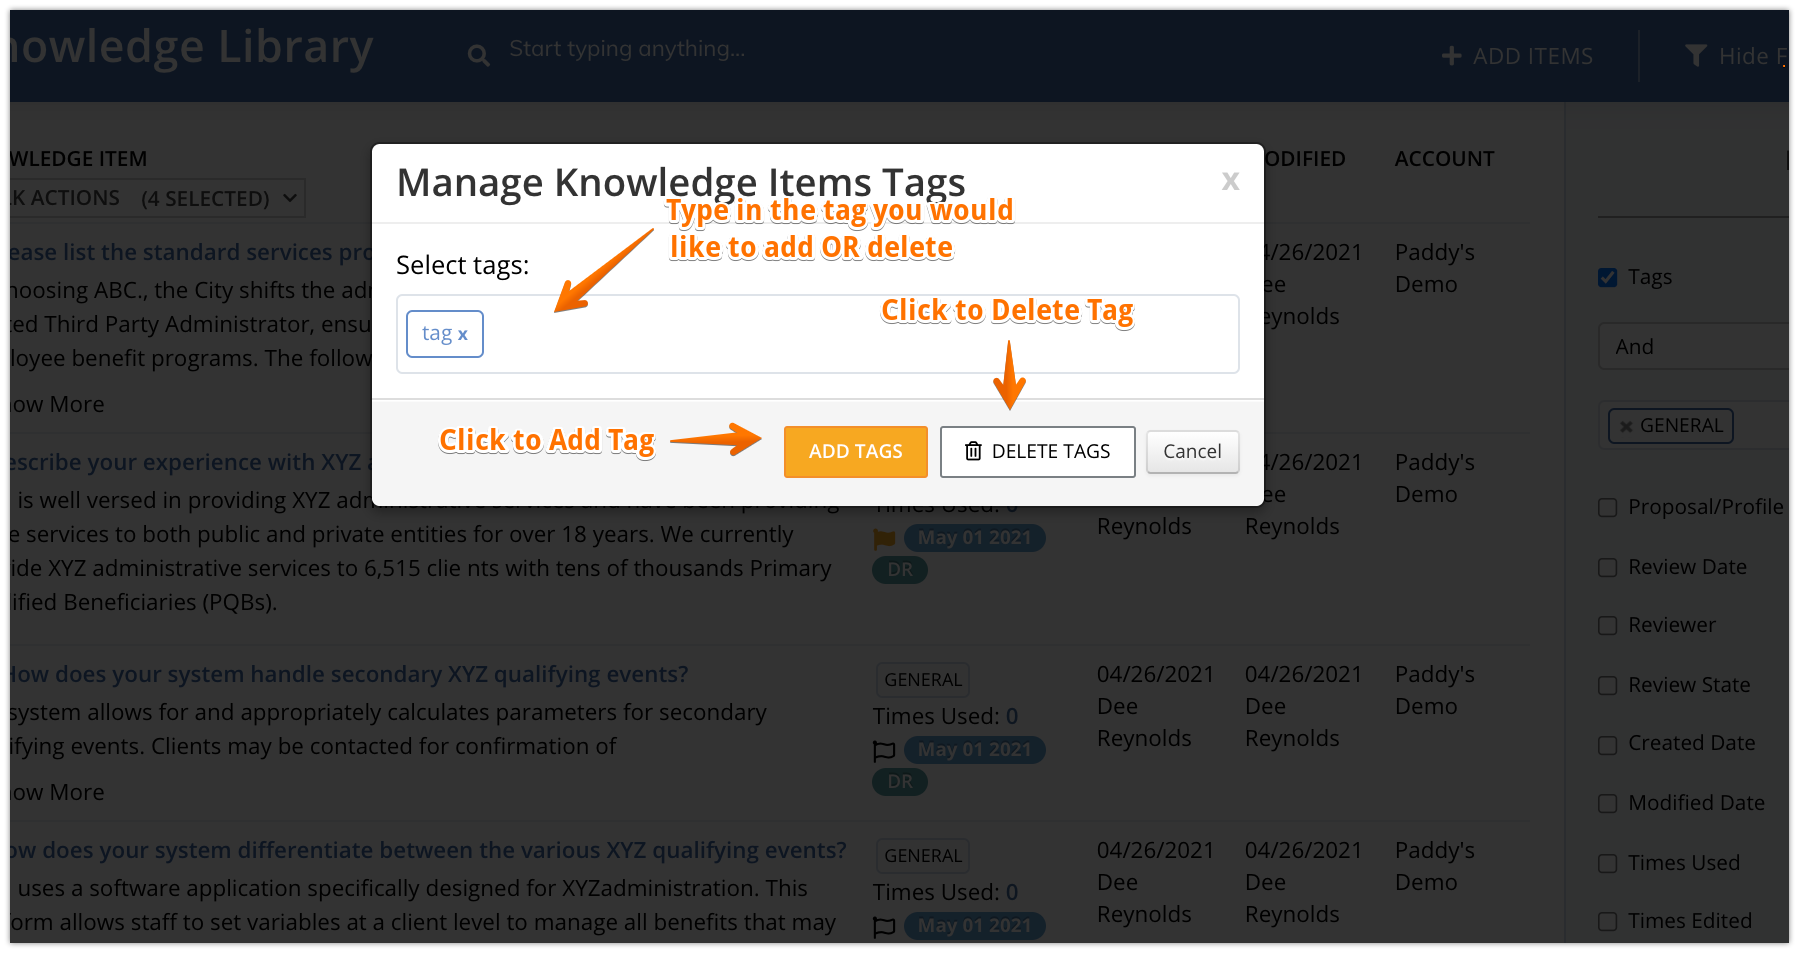
Task: Click the trash icon on DELETE TAGS
Action: (x=973, y=451)
